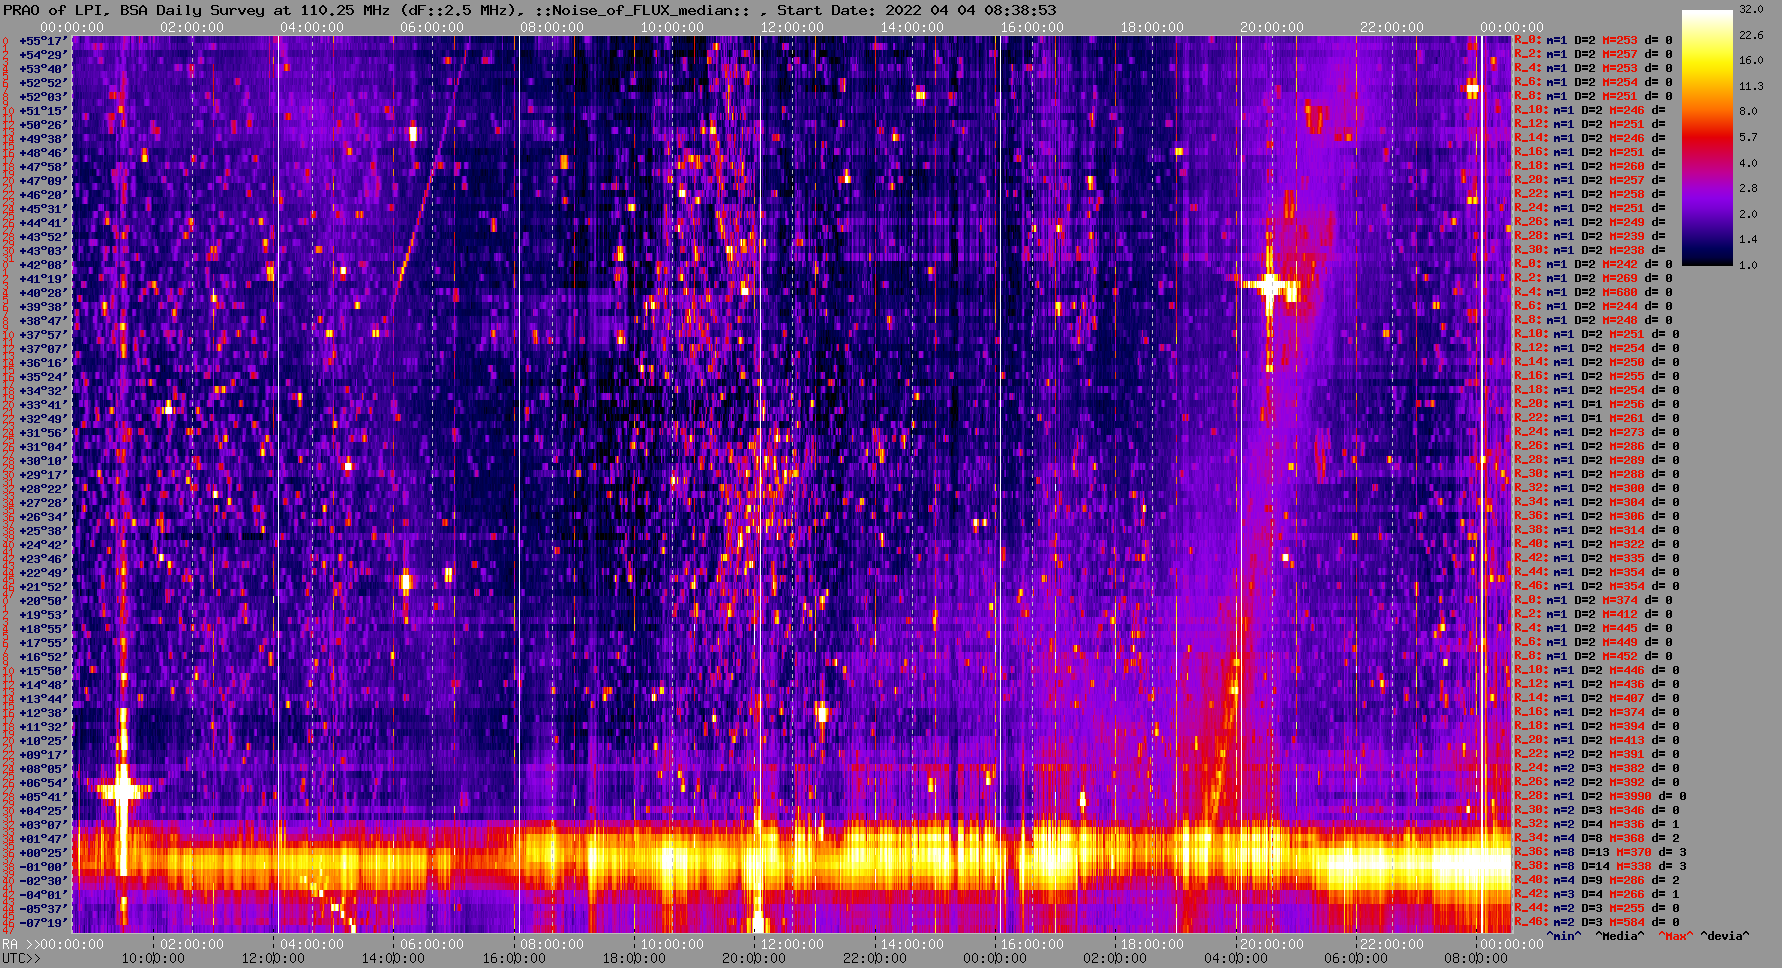Click the bright cross source near +40°28'
The image size is (1782, 968).
1270,287
